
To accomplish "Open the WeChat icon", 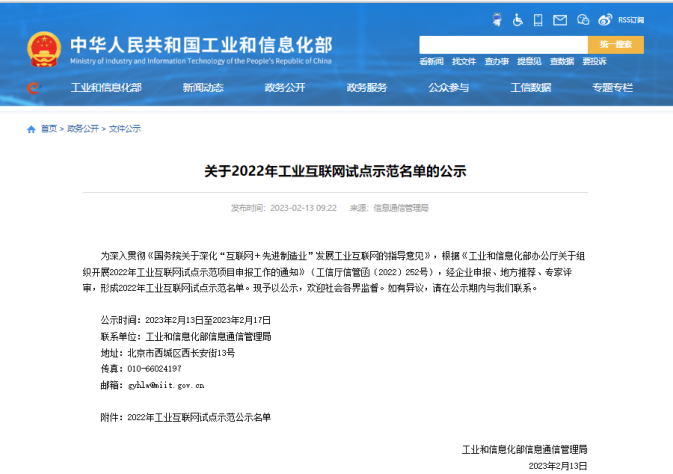I will pos(585,19).
